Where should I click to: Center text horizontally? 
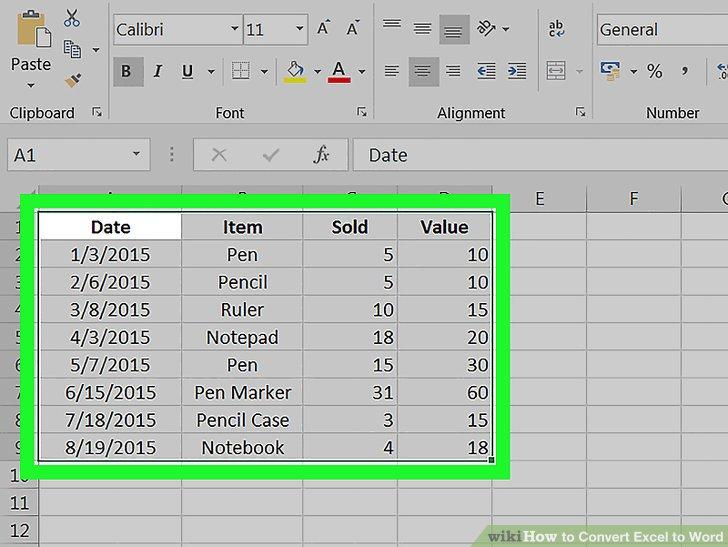[423, 72]
